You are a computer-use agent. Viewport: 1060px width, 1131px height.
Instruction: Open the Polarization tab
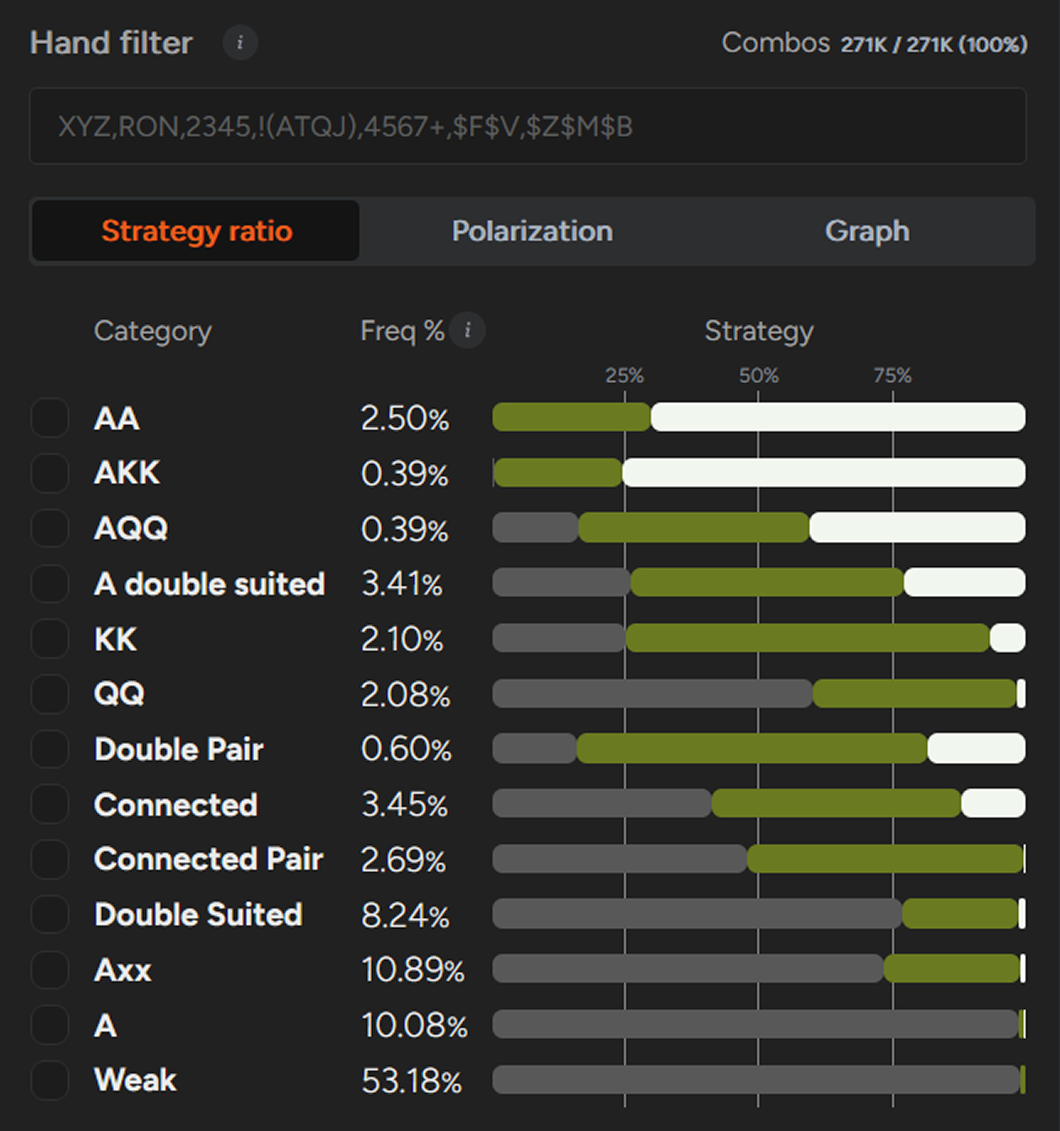click(x=531, y=231)
